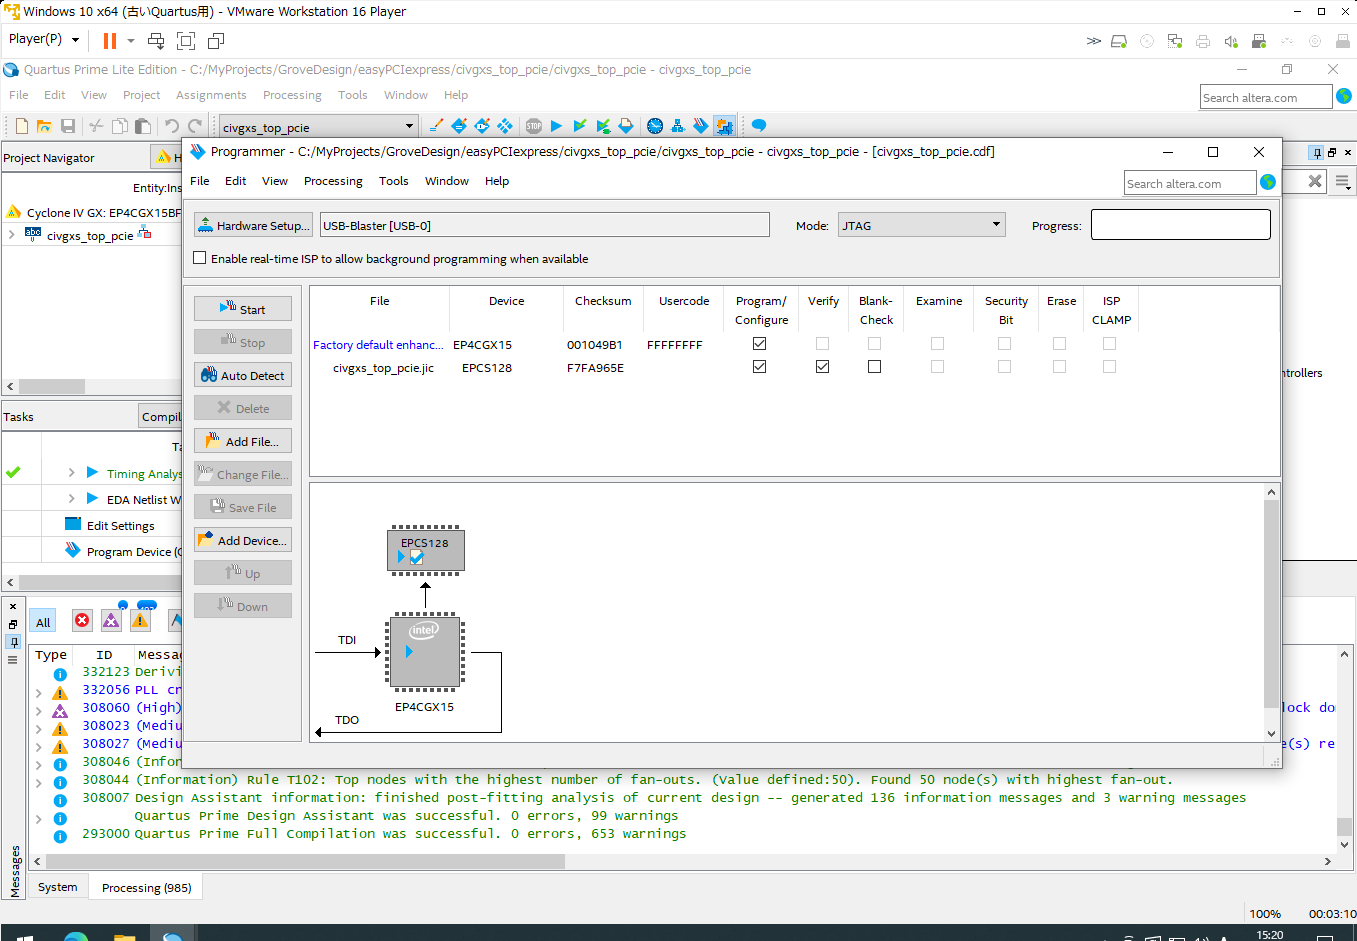Viewport: 1357px width, 941px height.
Task: Open the Platform Designer icon in Quartus toolbar
Action: [724, 126]
